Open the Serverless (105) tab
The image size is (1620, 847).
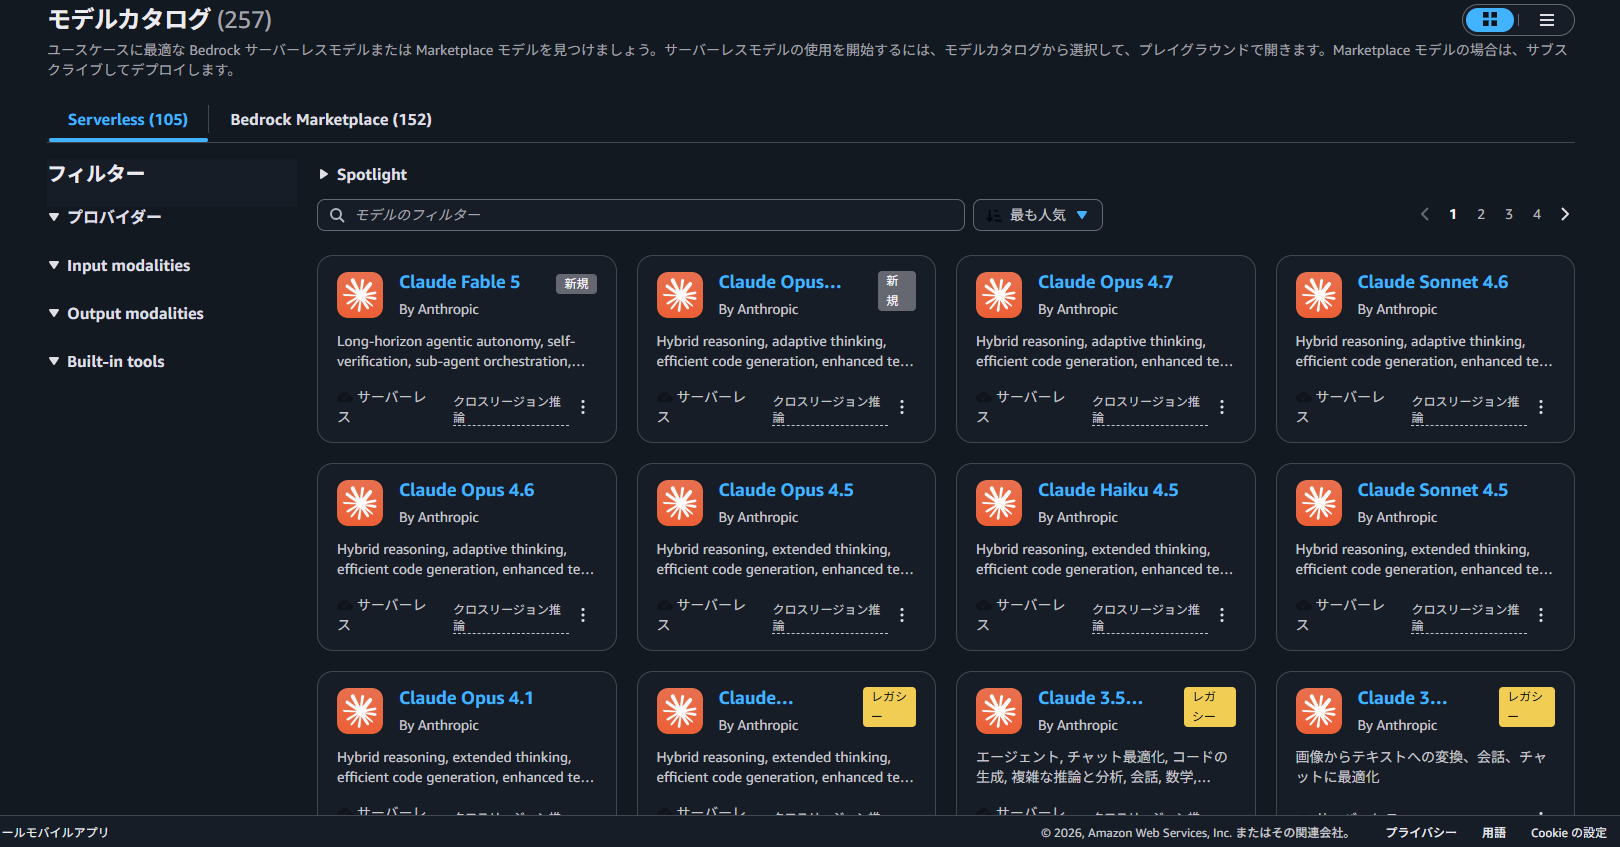(128, 120)
